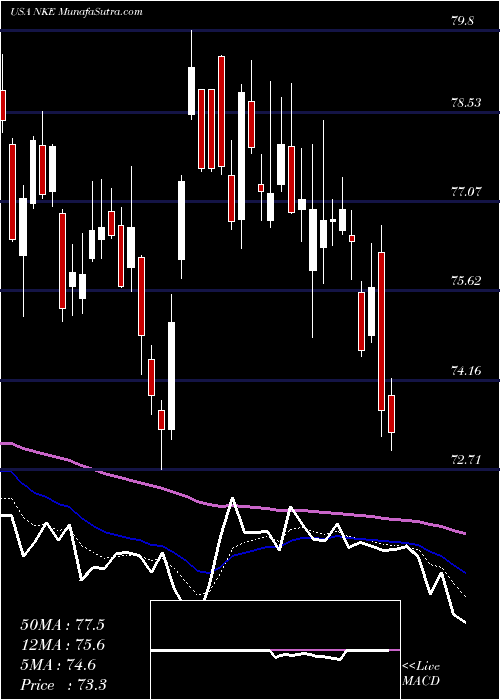Image resolution: width=500 pixels, height=700 pixels.
Task: Select the 74.16 price axis label
Action: pyautogui.click(x=466, y=370)
